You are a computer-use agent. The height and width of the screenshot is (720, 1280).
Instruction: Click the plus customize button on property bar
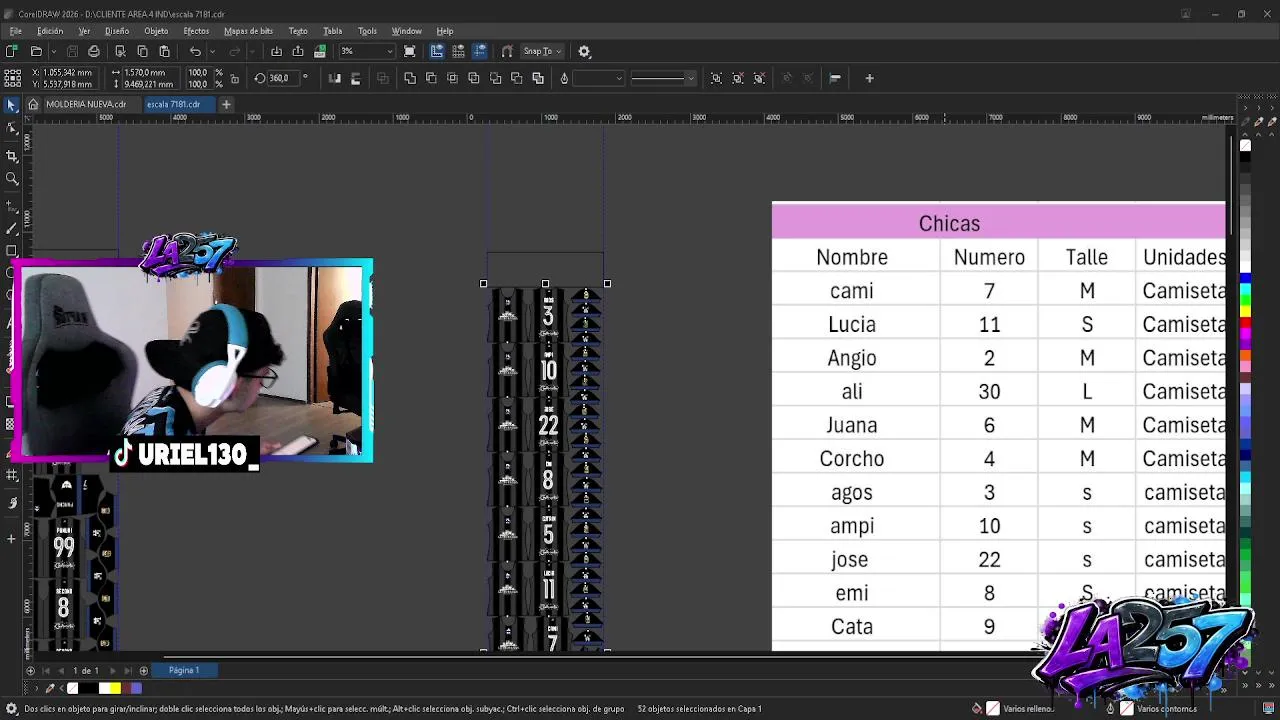869,78
